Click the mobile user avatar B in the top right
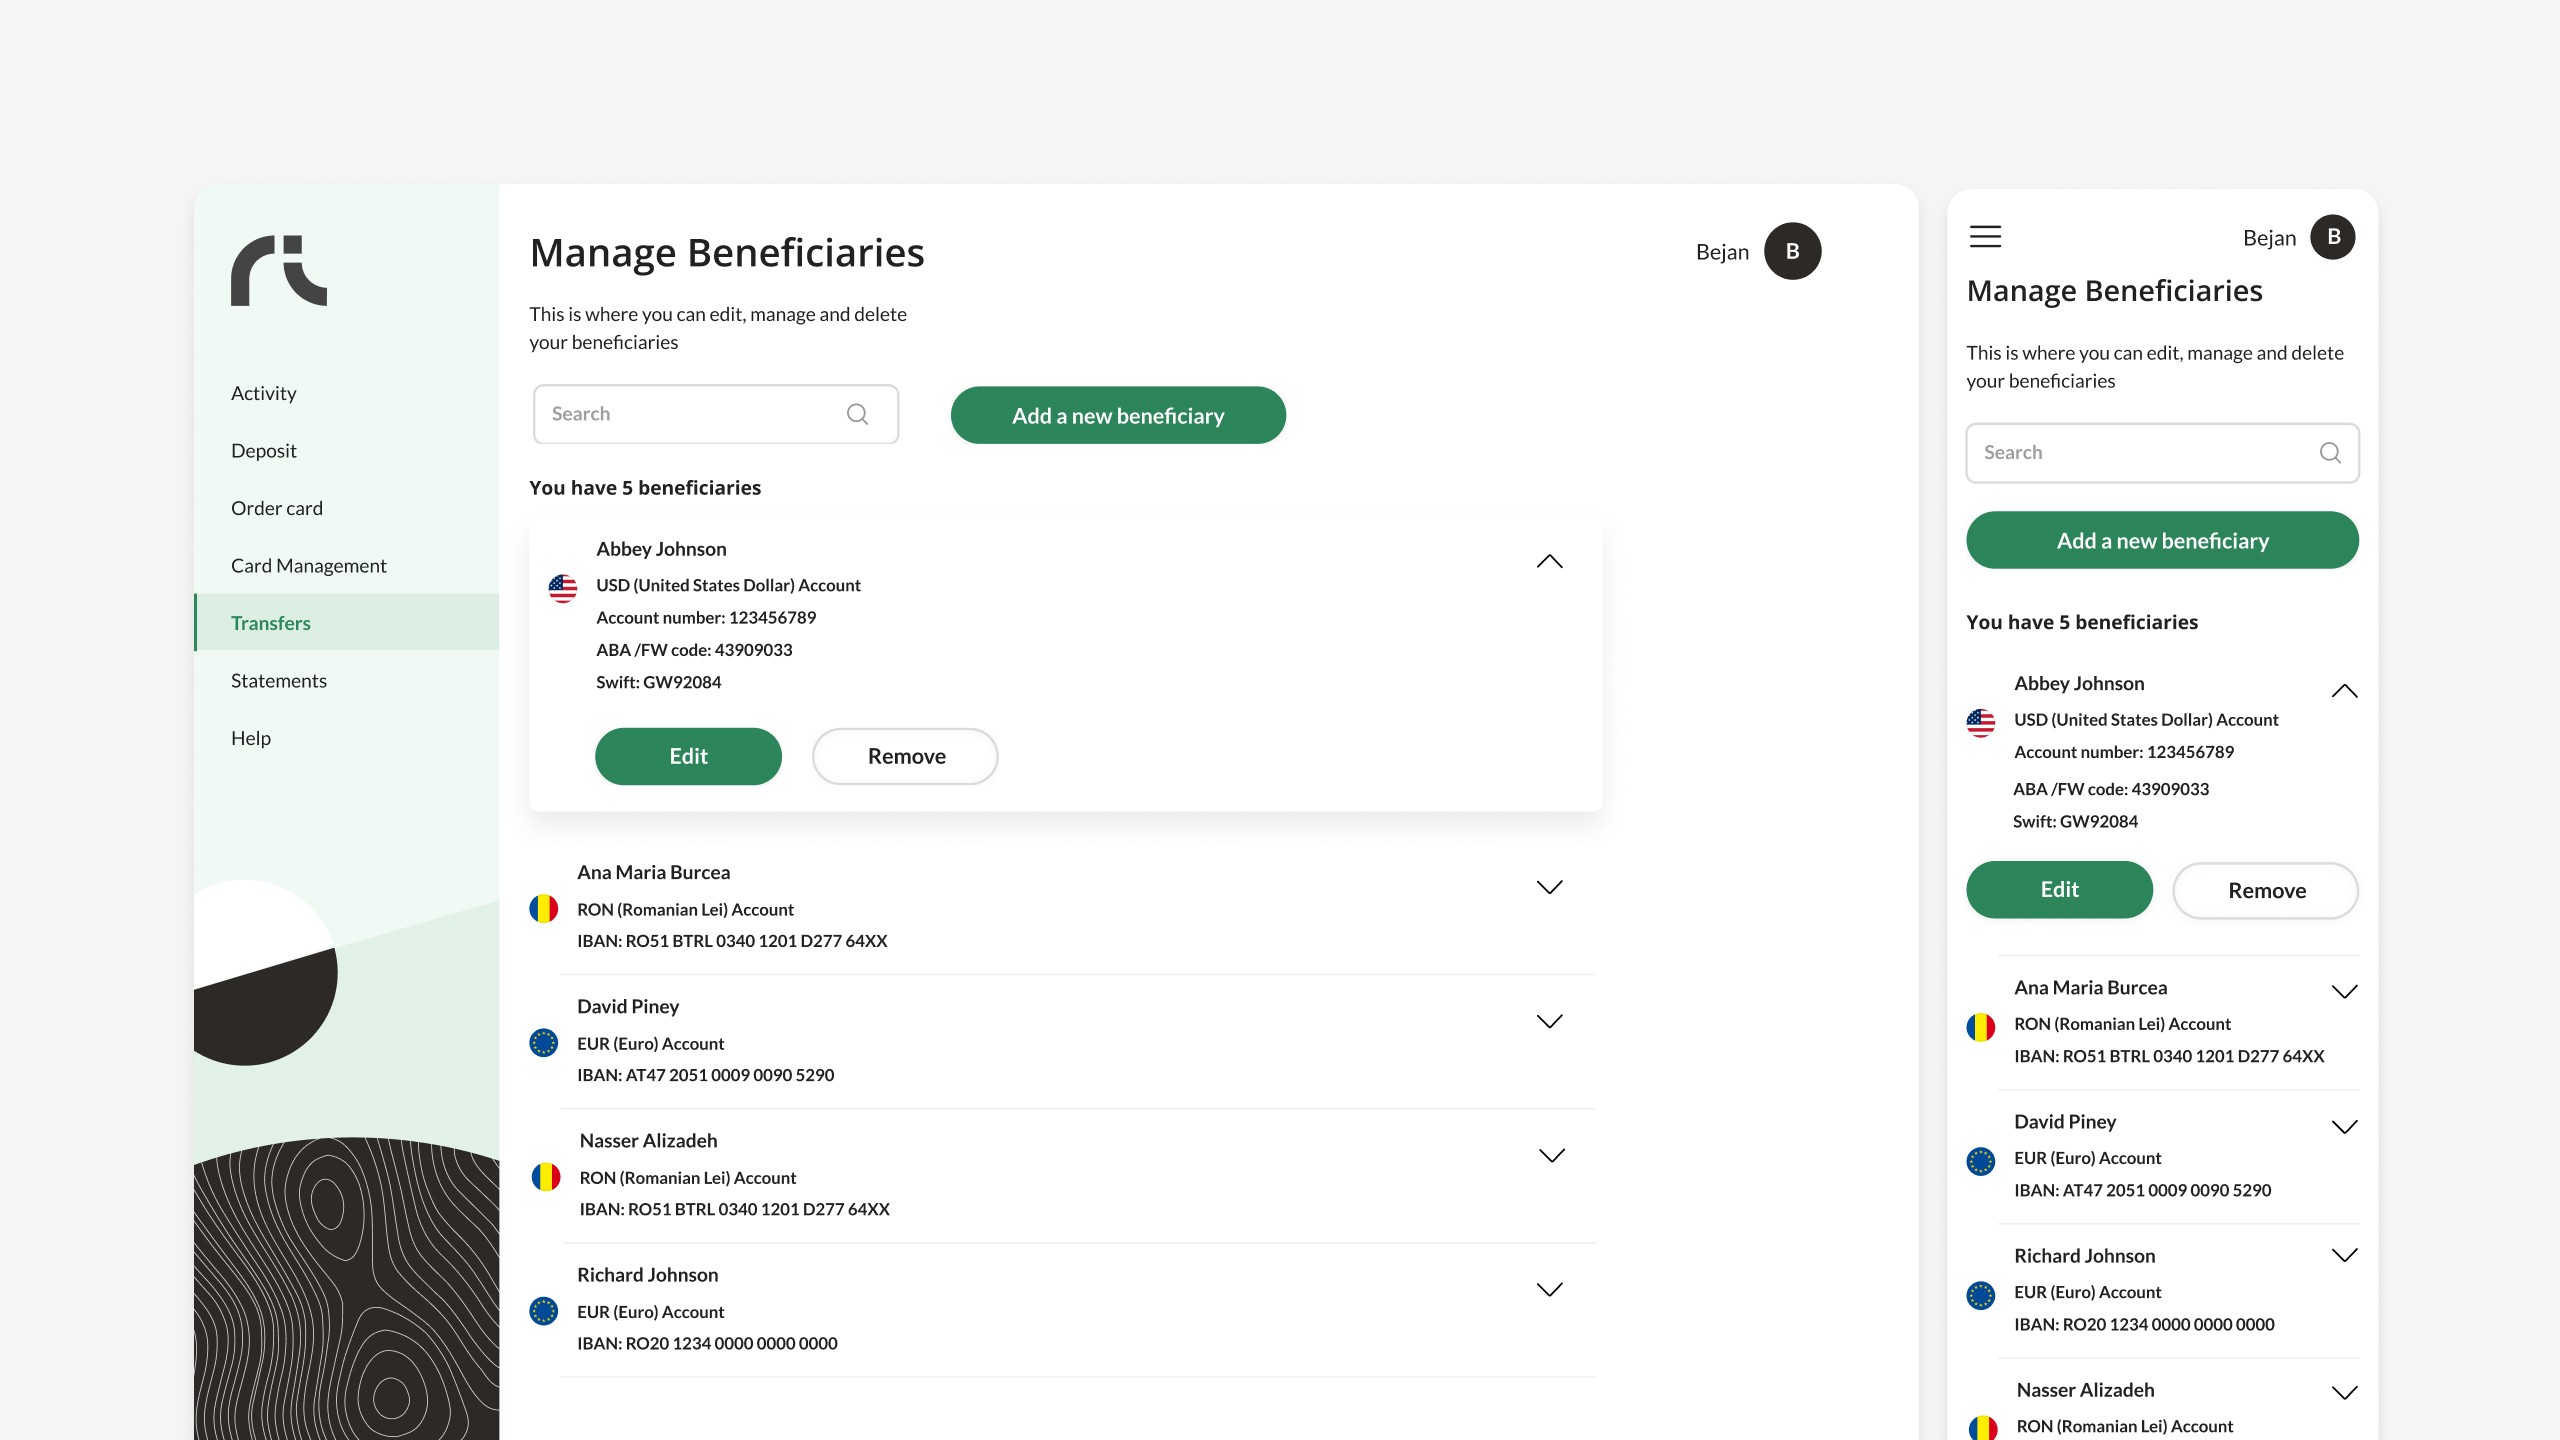The width and height of the screenshot is (2560, 1440). (2333, 237)
